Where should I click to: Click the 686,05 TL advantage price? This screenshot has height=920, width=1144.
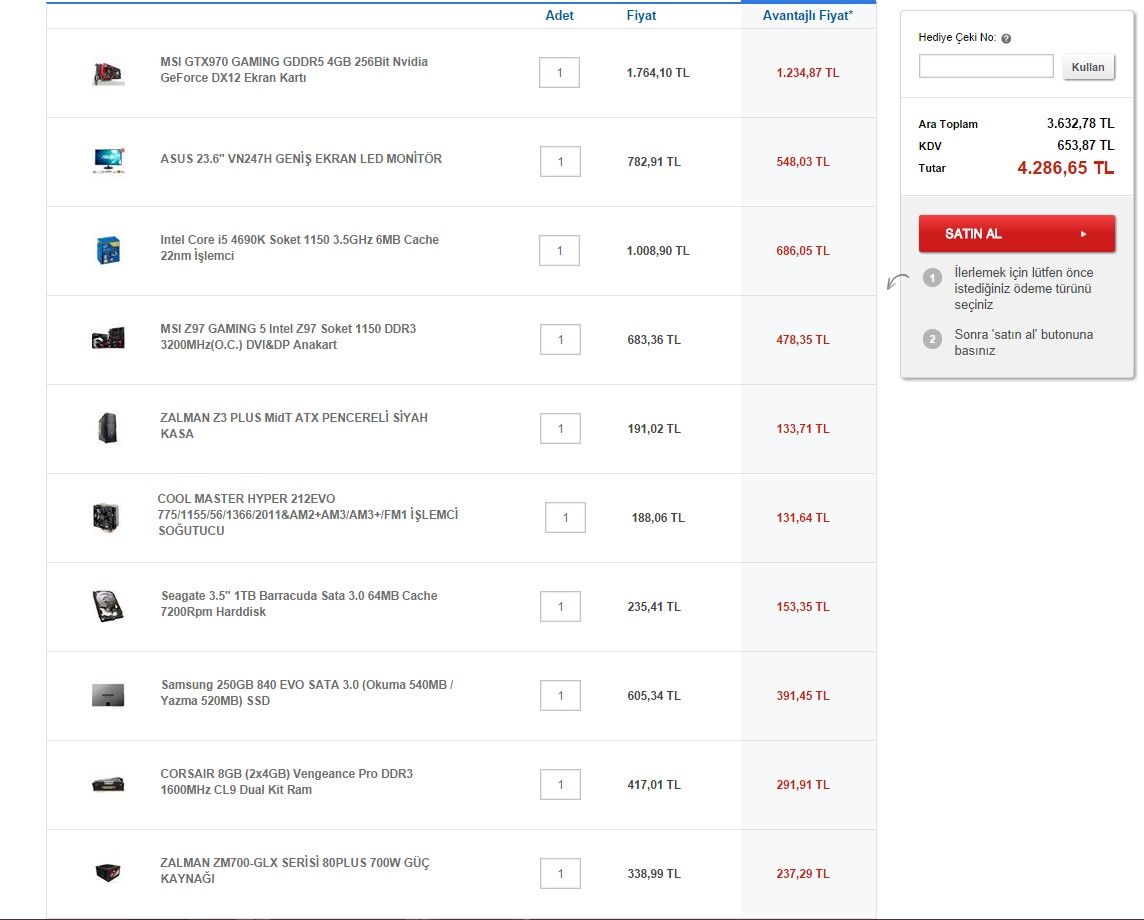[803, 251]
